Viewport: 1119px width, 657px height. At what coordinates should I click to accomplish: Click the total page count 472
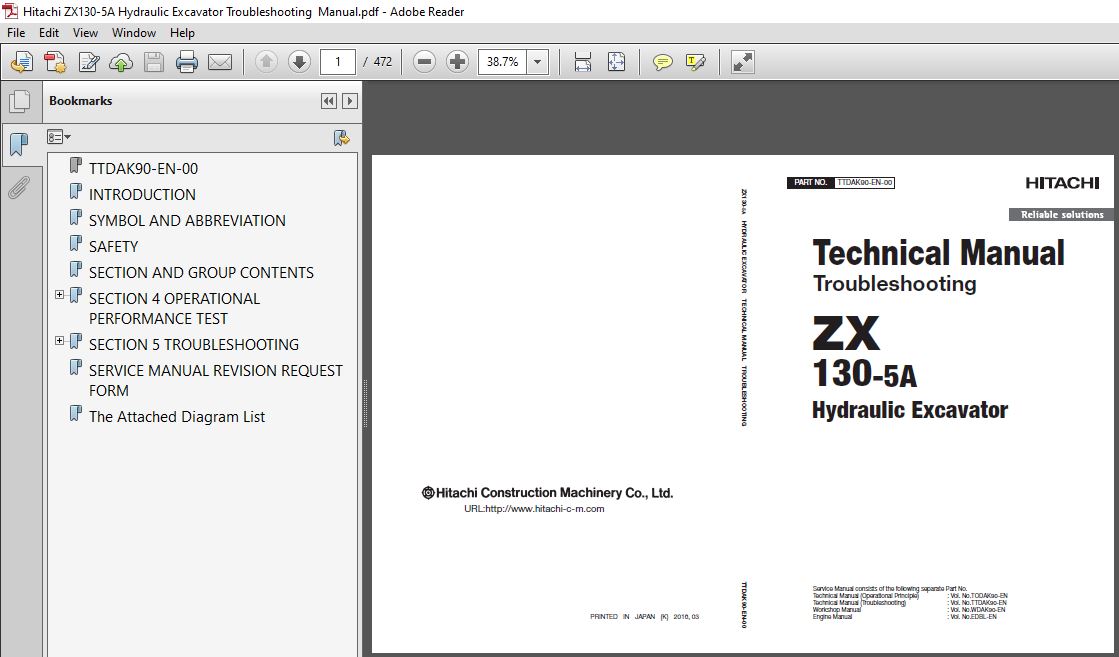coord(383,62)
